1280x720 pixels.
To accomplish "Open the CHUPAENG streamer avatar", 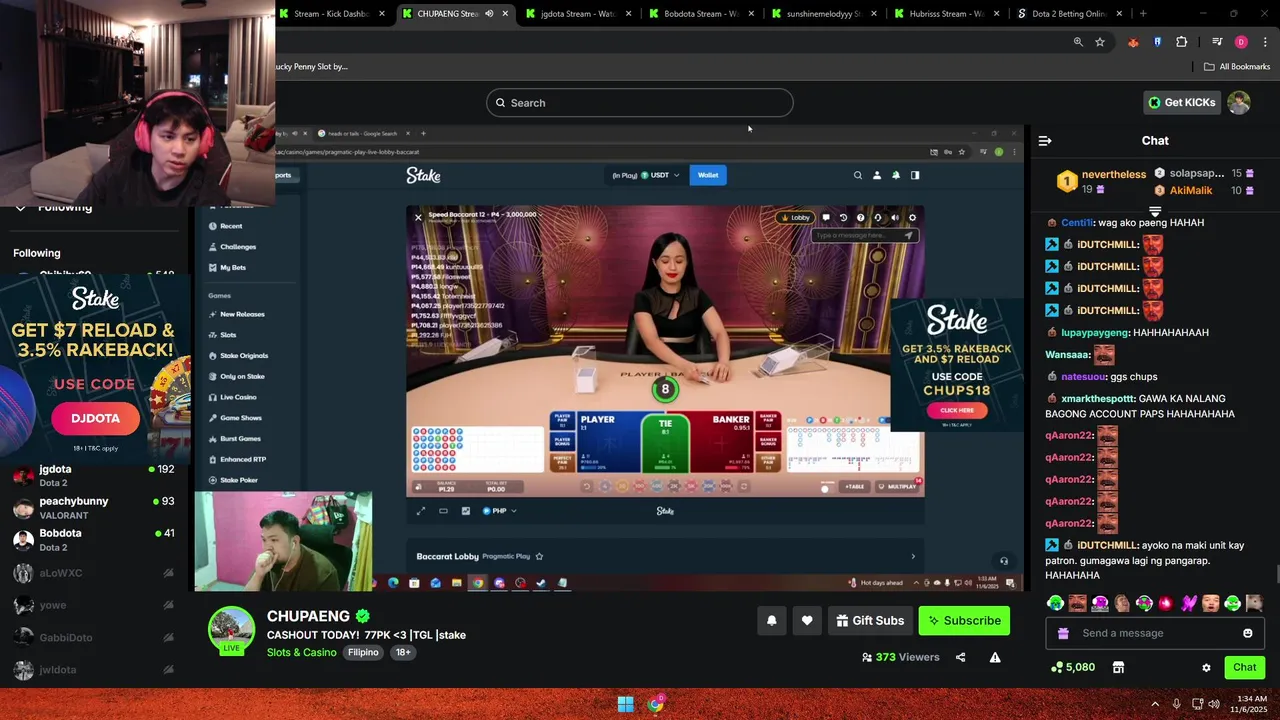I will 231,631.
